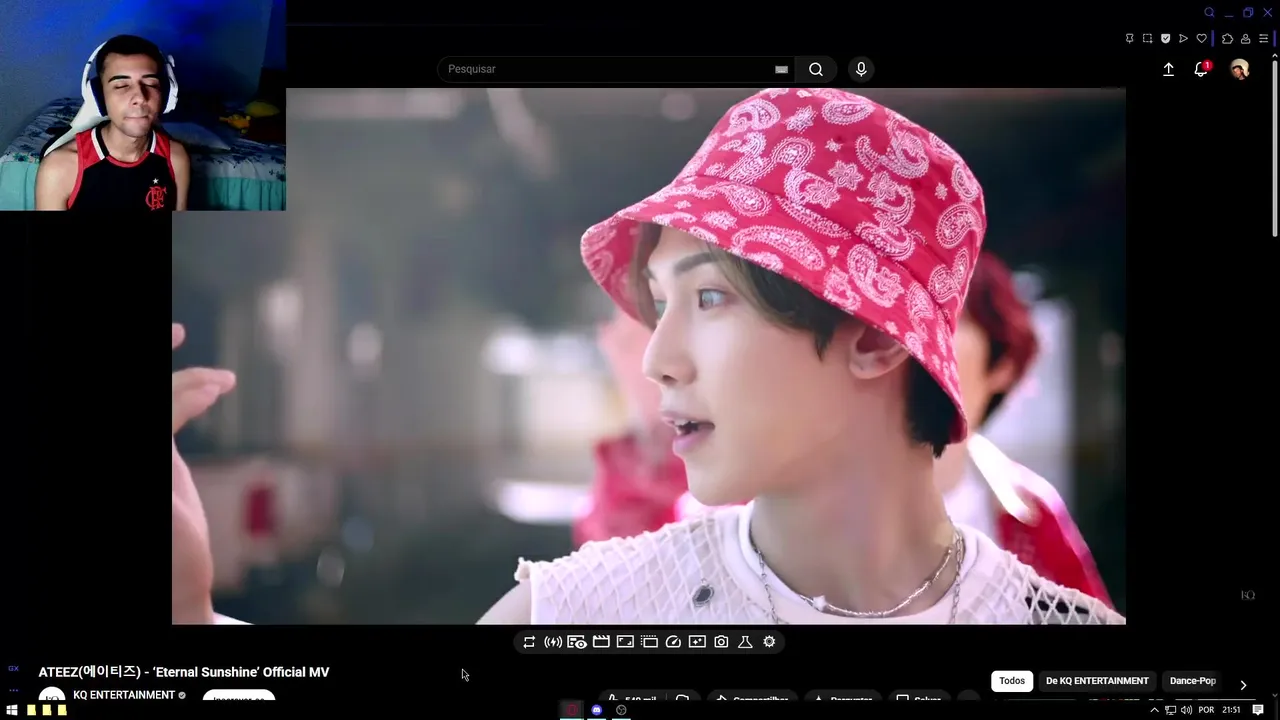This screenshot has width=1280, height=720.
Task: Click the heart bookmarks icon
Action: pyautogui.click(x=1201, y=39)
